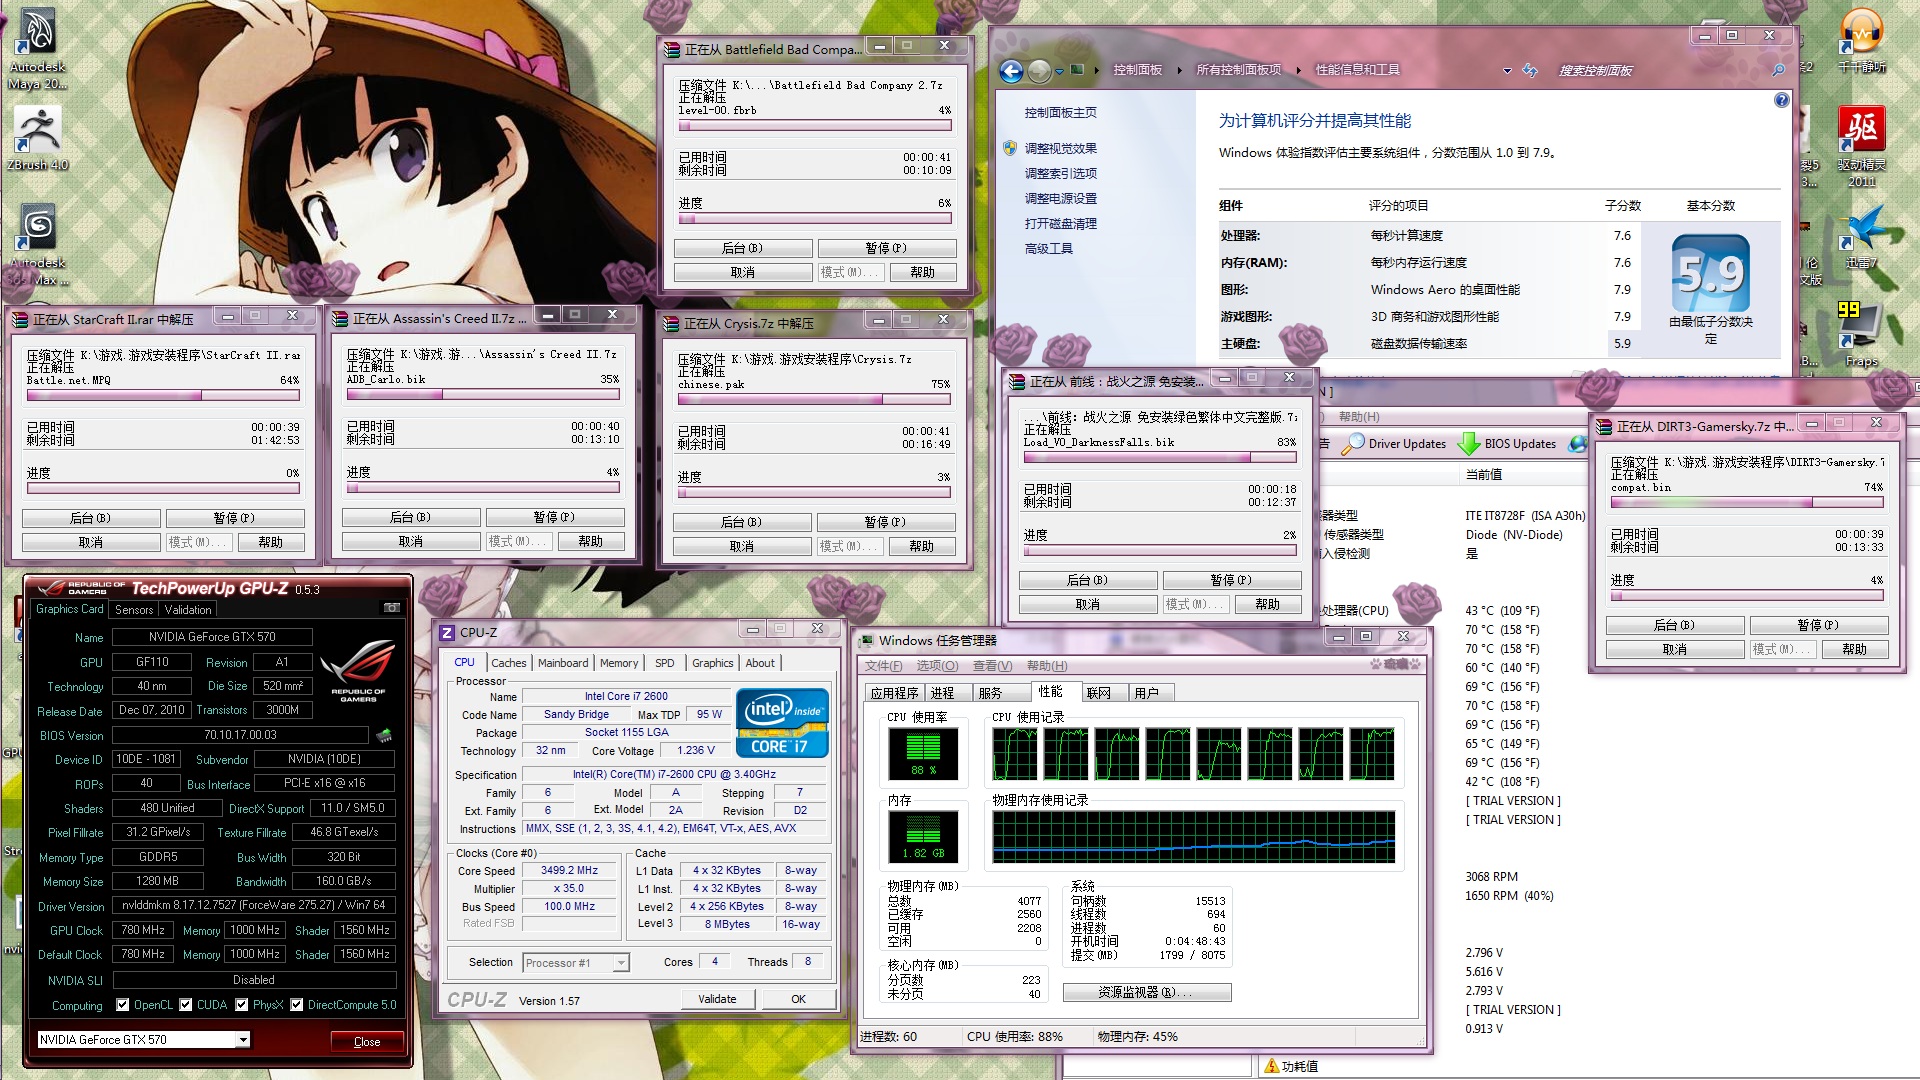Image resolution: width=1920 pixels, height=1080 pixels.
Task: Switch to the CPU-Z Memory tab
Action: tap(619, 663)
